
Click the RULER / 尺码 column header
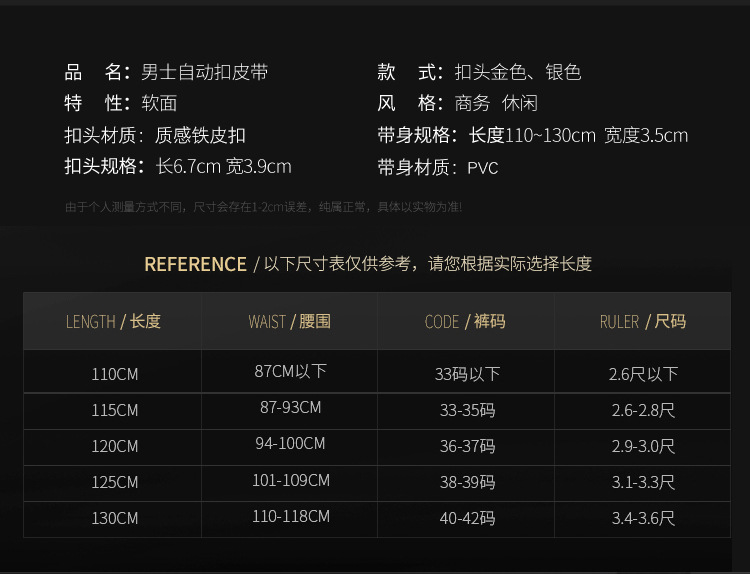point(643,322)
